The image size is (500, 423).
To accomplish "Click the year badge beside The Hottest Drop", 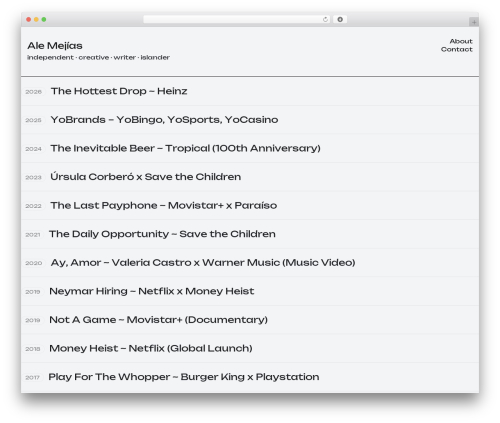I will click(34, 92).
